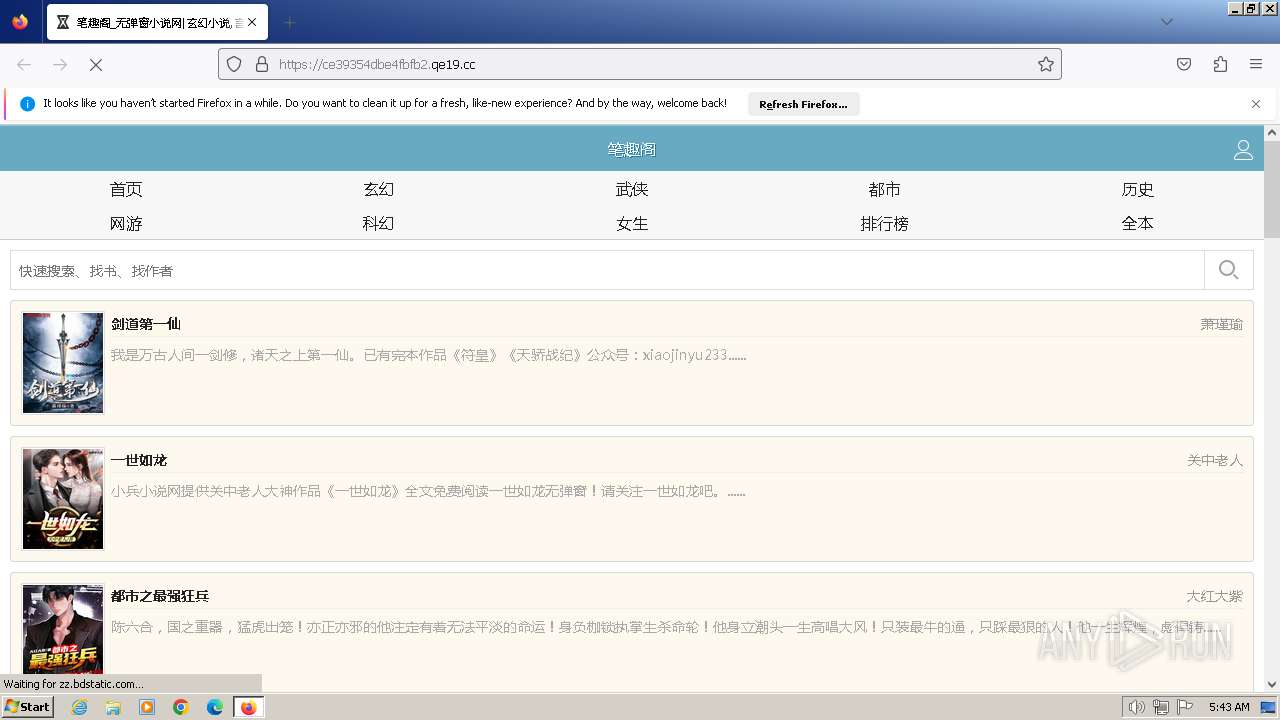The width and height of the screenshot is (1280, 720).
Task: Launch media player from taskbar
Action: (x=147, y=707)
